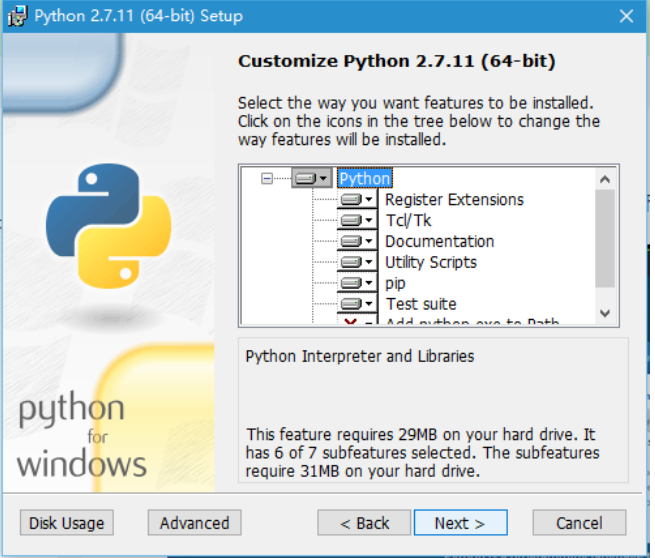Proceed with the Next > button
The height and width of the screenshot is (558, 655).
461,522
